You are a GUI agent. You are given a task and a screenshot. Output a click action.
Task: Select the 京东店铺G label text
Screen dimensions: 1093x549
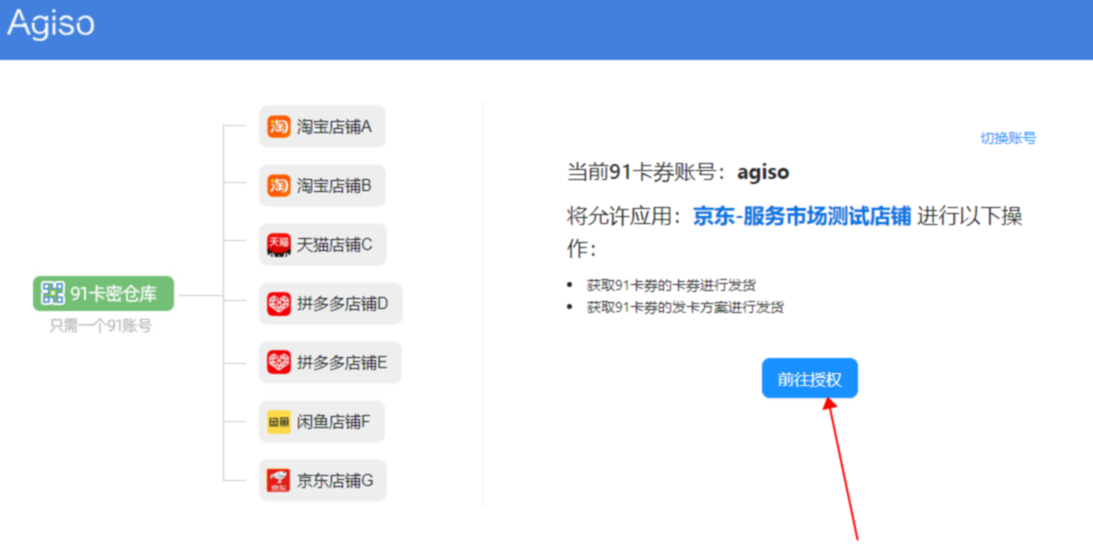click(x=335, y=481)
